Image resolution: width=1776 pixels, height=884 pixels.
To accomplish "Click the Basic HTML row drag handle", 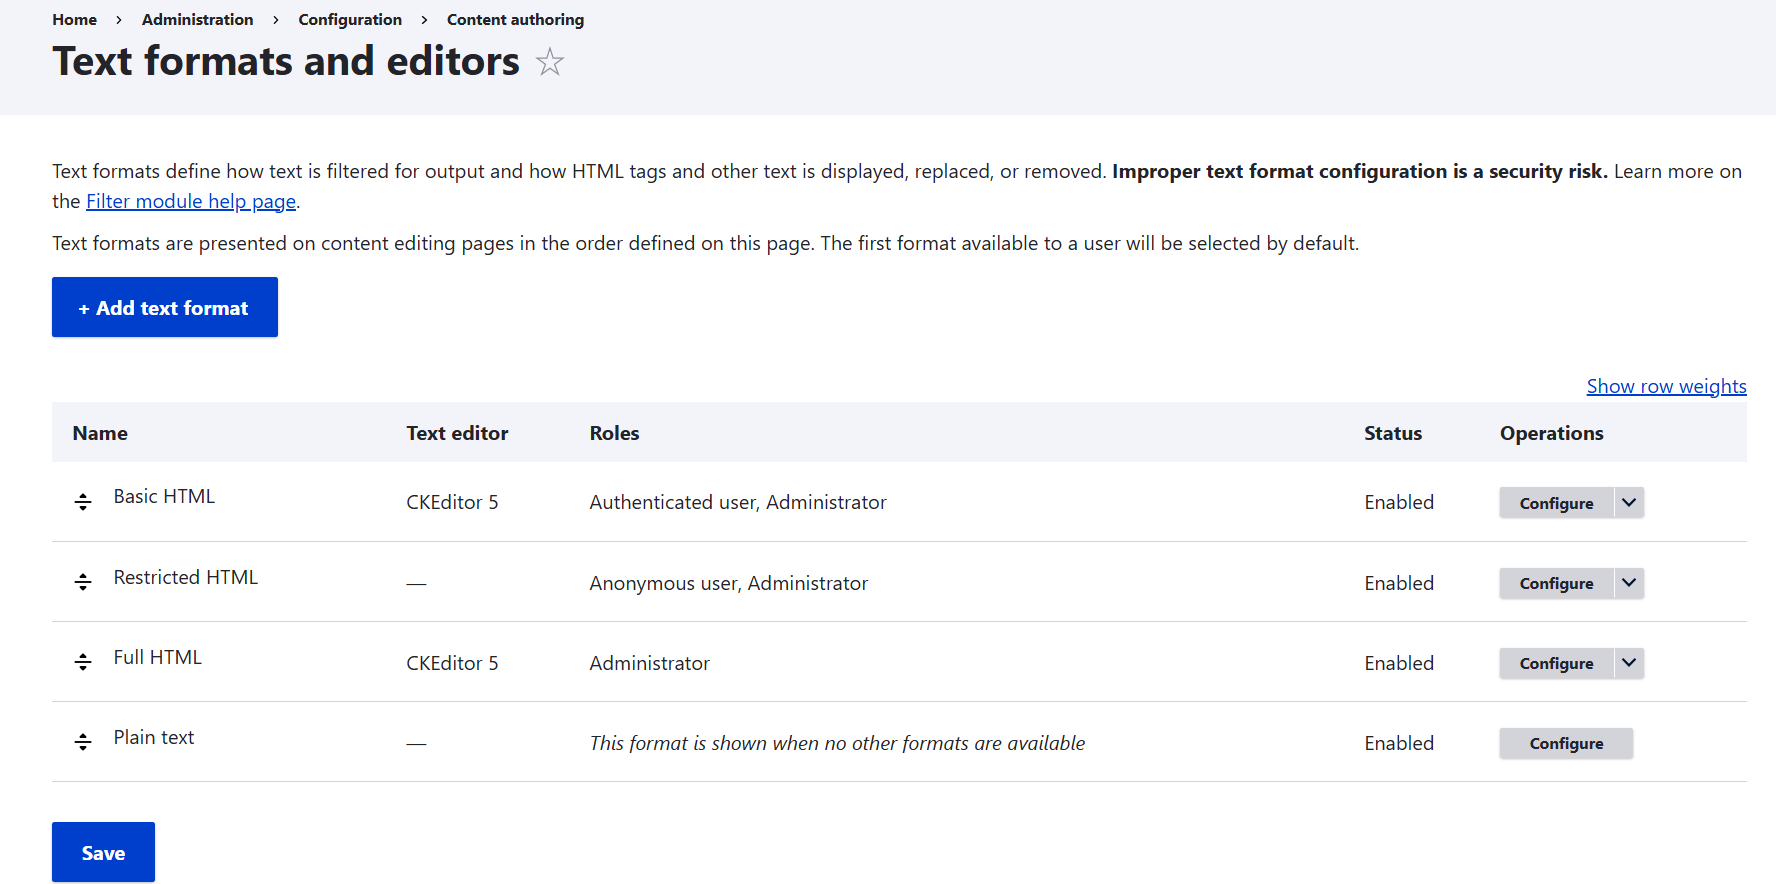I will pos(83,501).
